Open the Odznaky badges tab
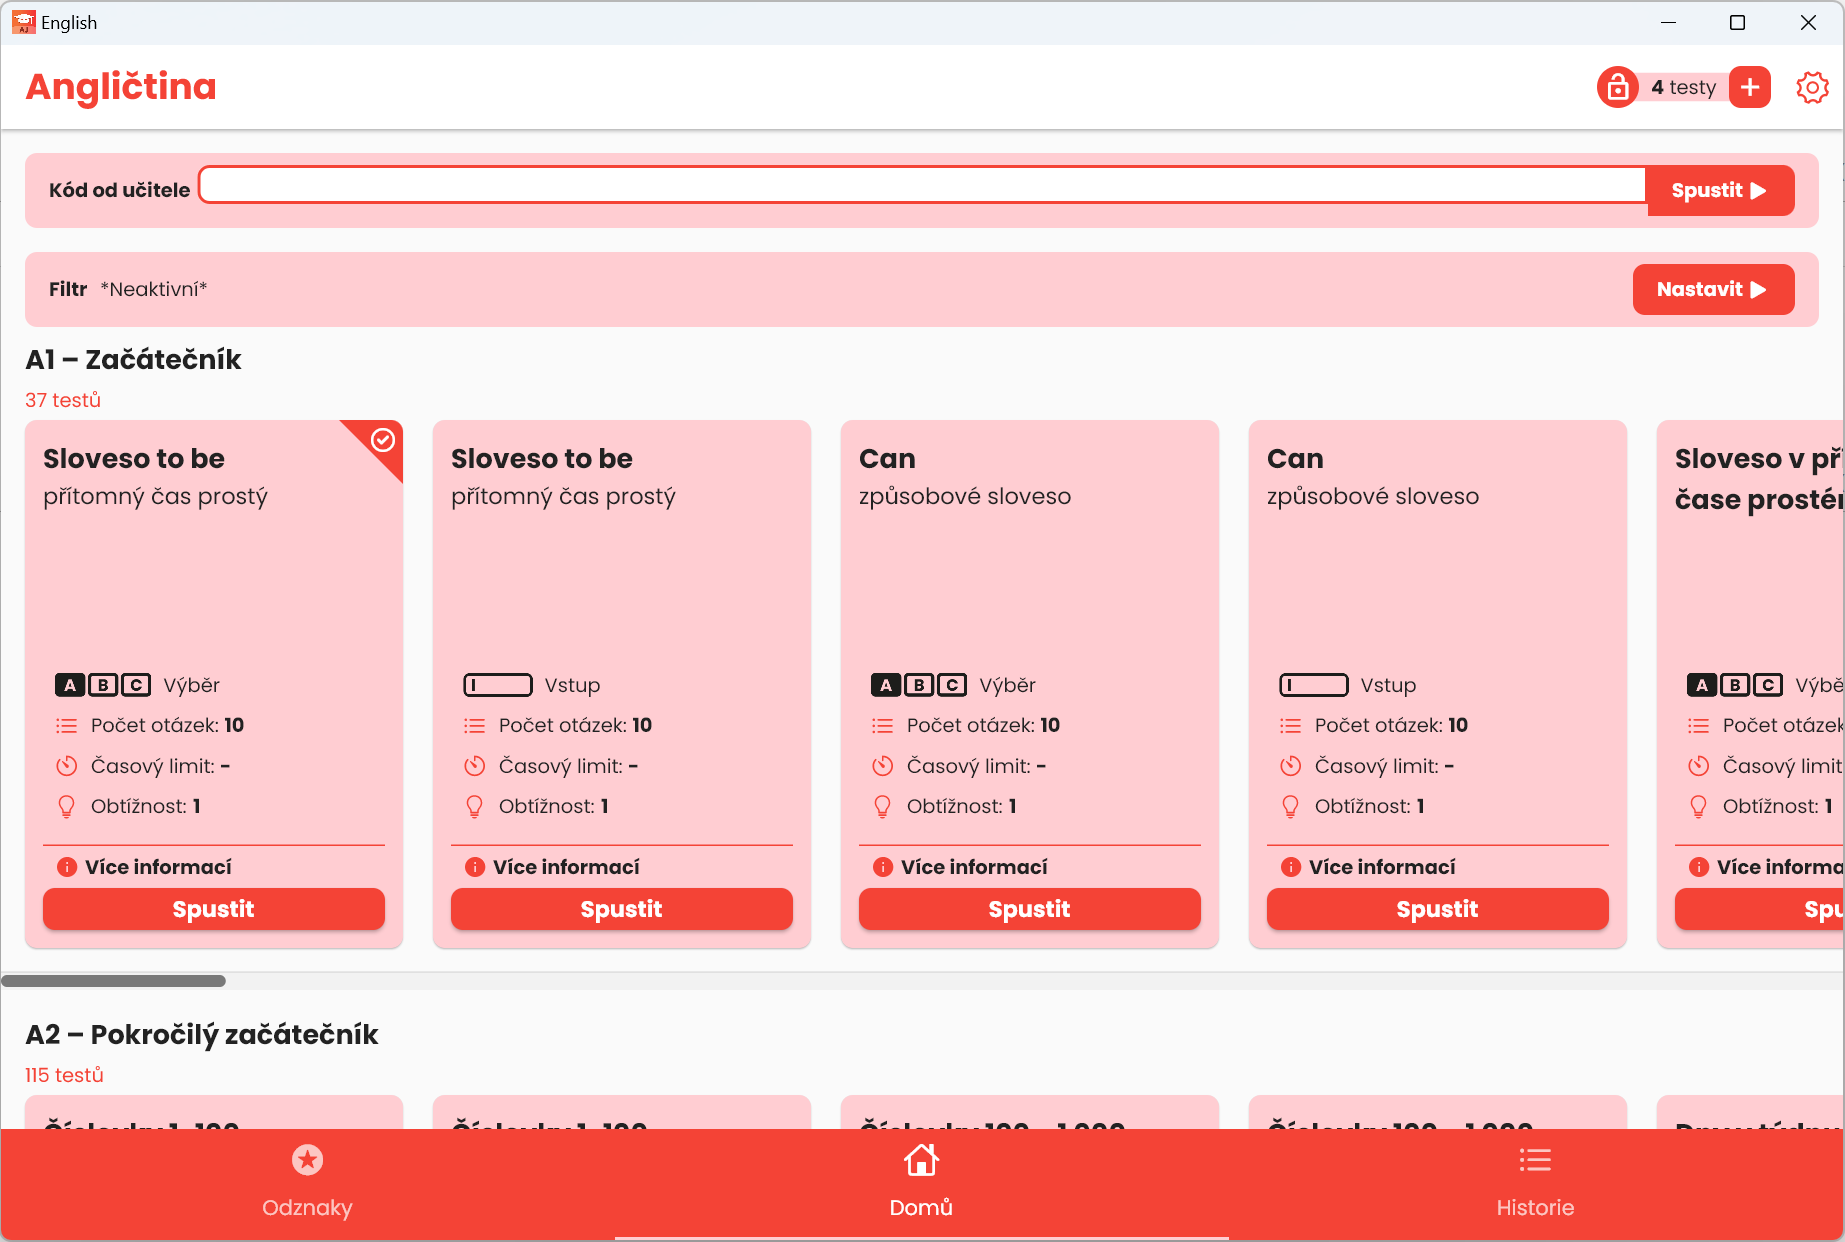Viewport: 1845px width, 1242px height. click(307, 1183)
